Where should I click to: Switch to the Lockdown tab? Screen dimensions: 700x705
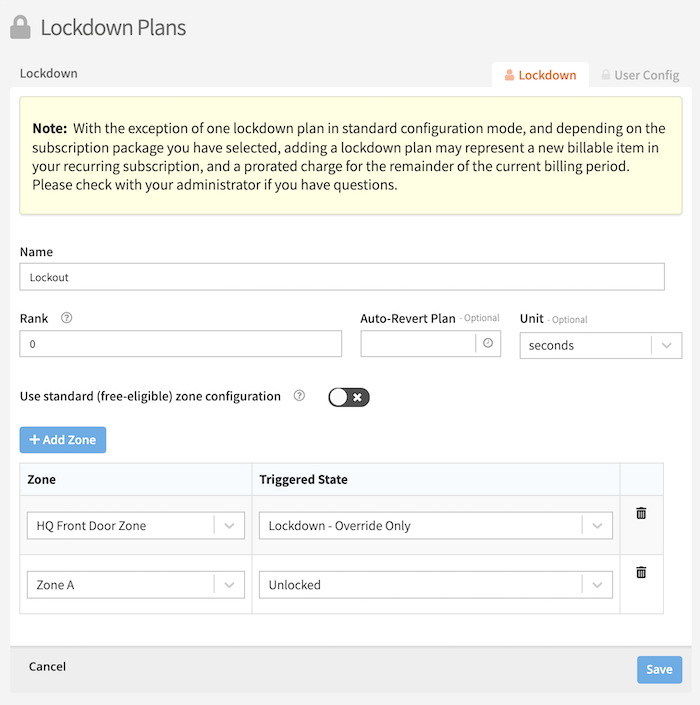coord(540,75)
